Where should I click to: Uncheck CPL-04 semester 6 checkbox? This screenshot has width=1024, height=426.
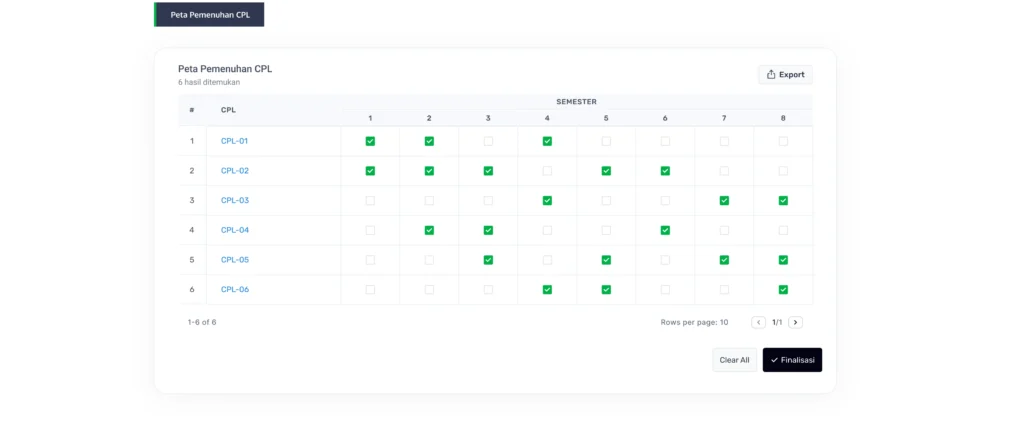tap(665, 230)
